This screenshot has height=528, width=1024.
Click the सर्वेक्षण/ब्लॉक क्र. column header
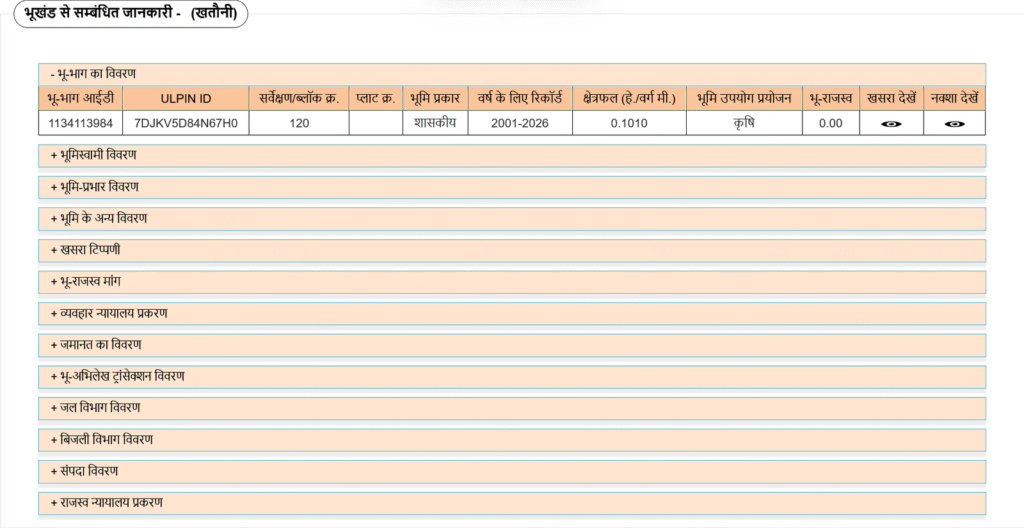tap(299, 99)
